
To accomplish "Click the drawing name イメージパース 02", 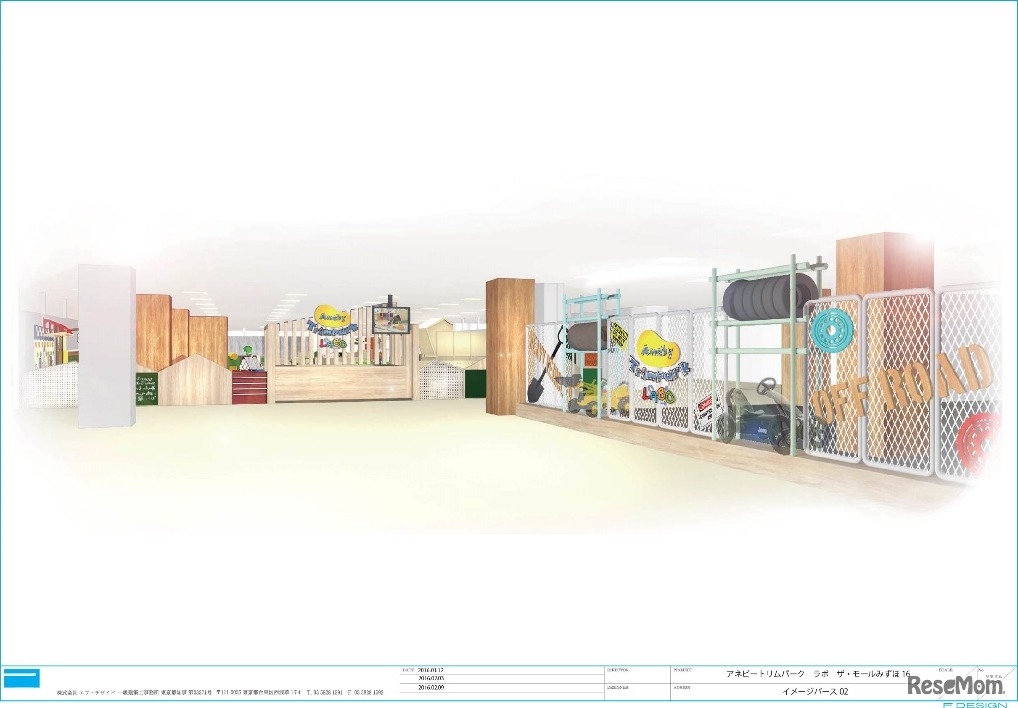I will coord(815,690).
